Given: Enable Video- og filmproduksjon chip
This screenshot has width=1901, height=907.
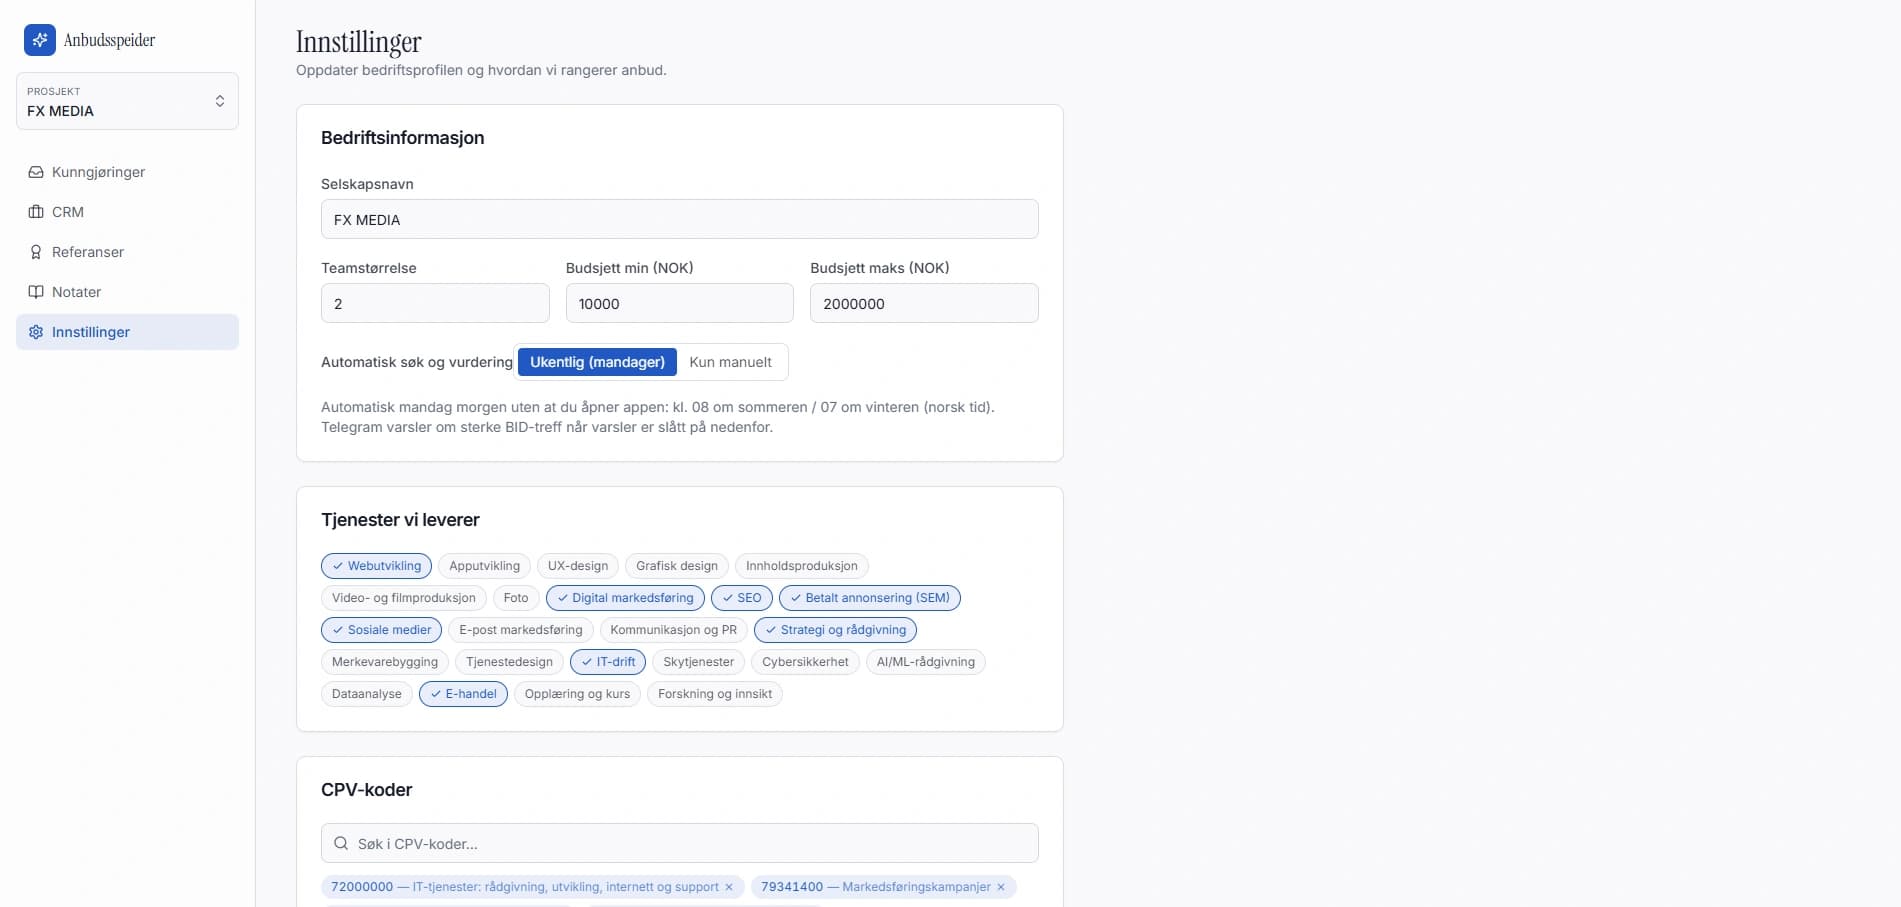Looking at the screenshot, I should pos(404,598).
